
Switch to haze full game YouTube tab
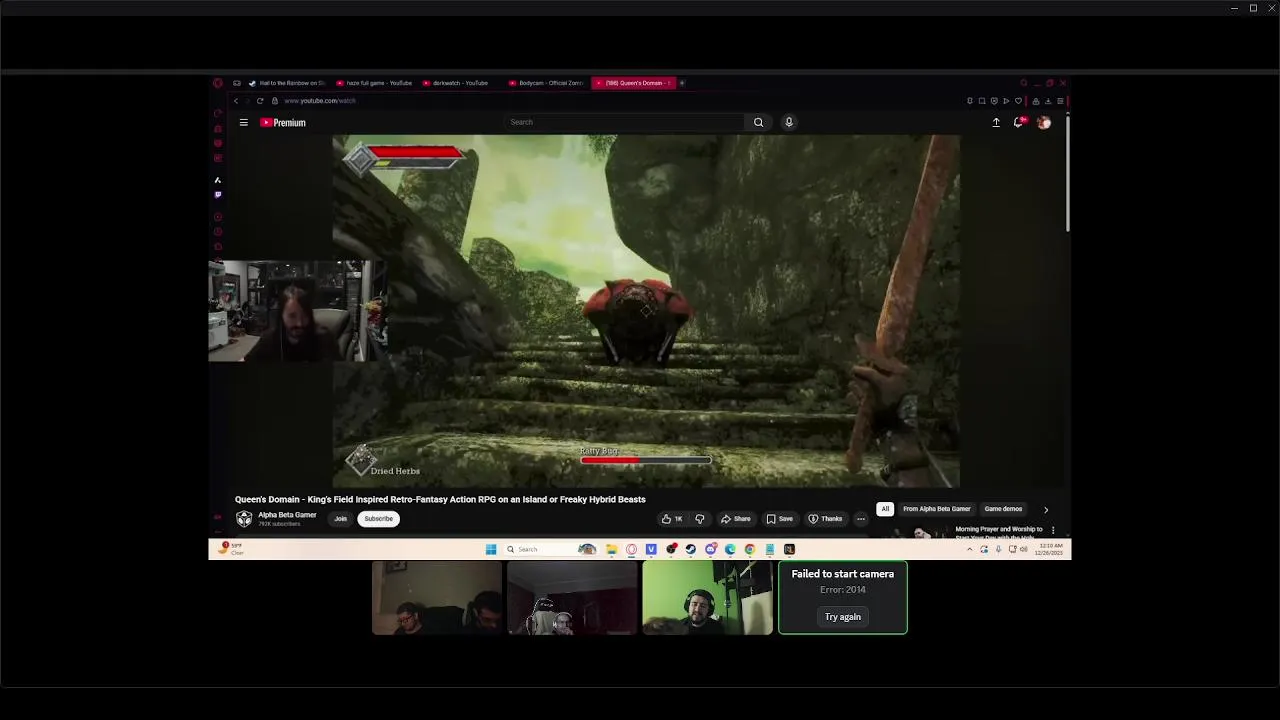coord(374,83)
